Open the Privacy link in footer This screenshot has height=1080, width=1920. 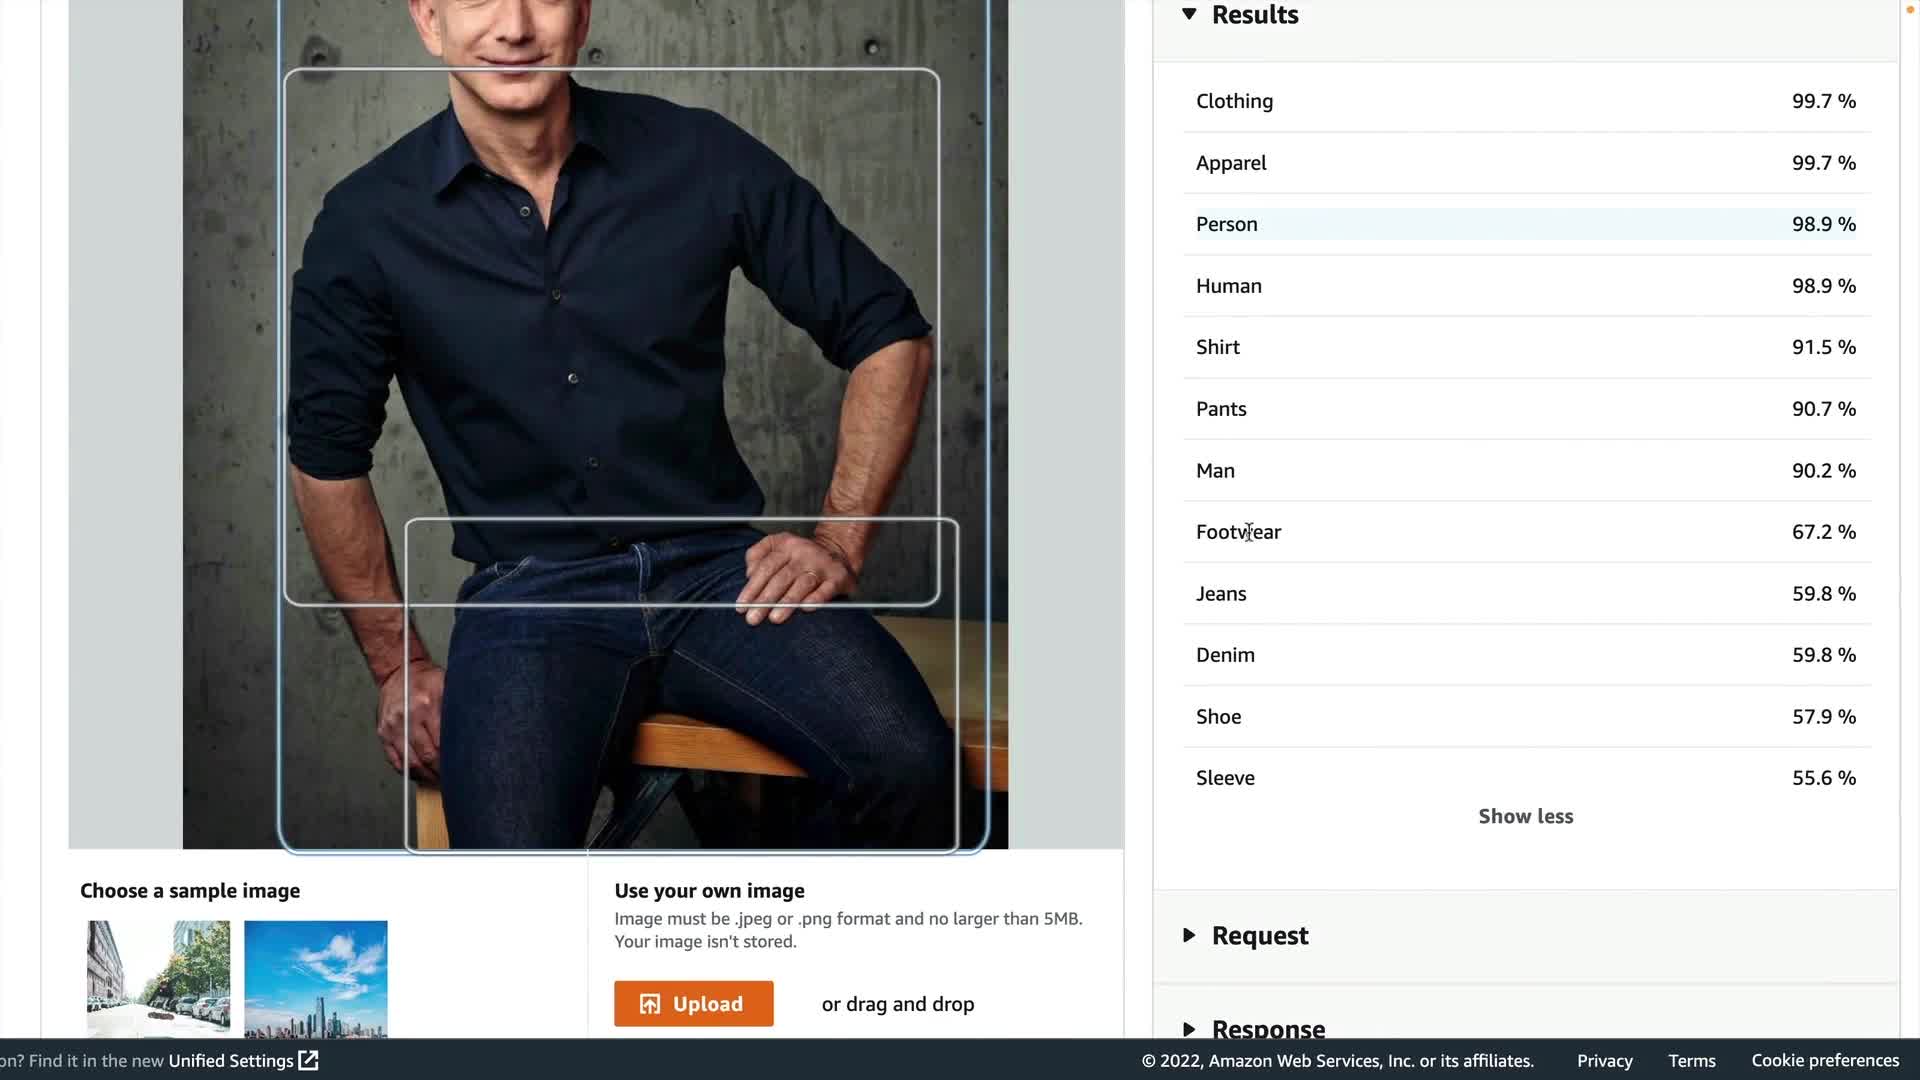click(1604, 1061)
